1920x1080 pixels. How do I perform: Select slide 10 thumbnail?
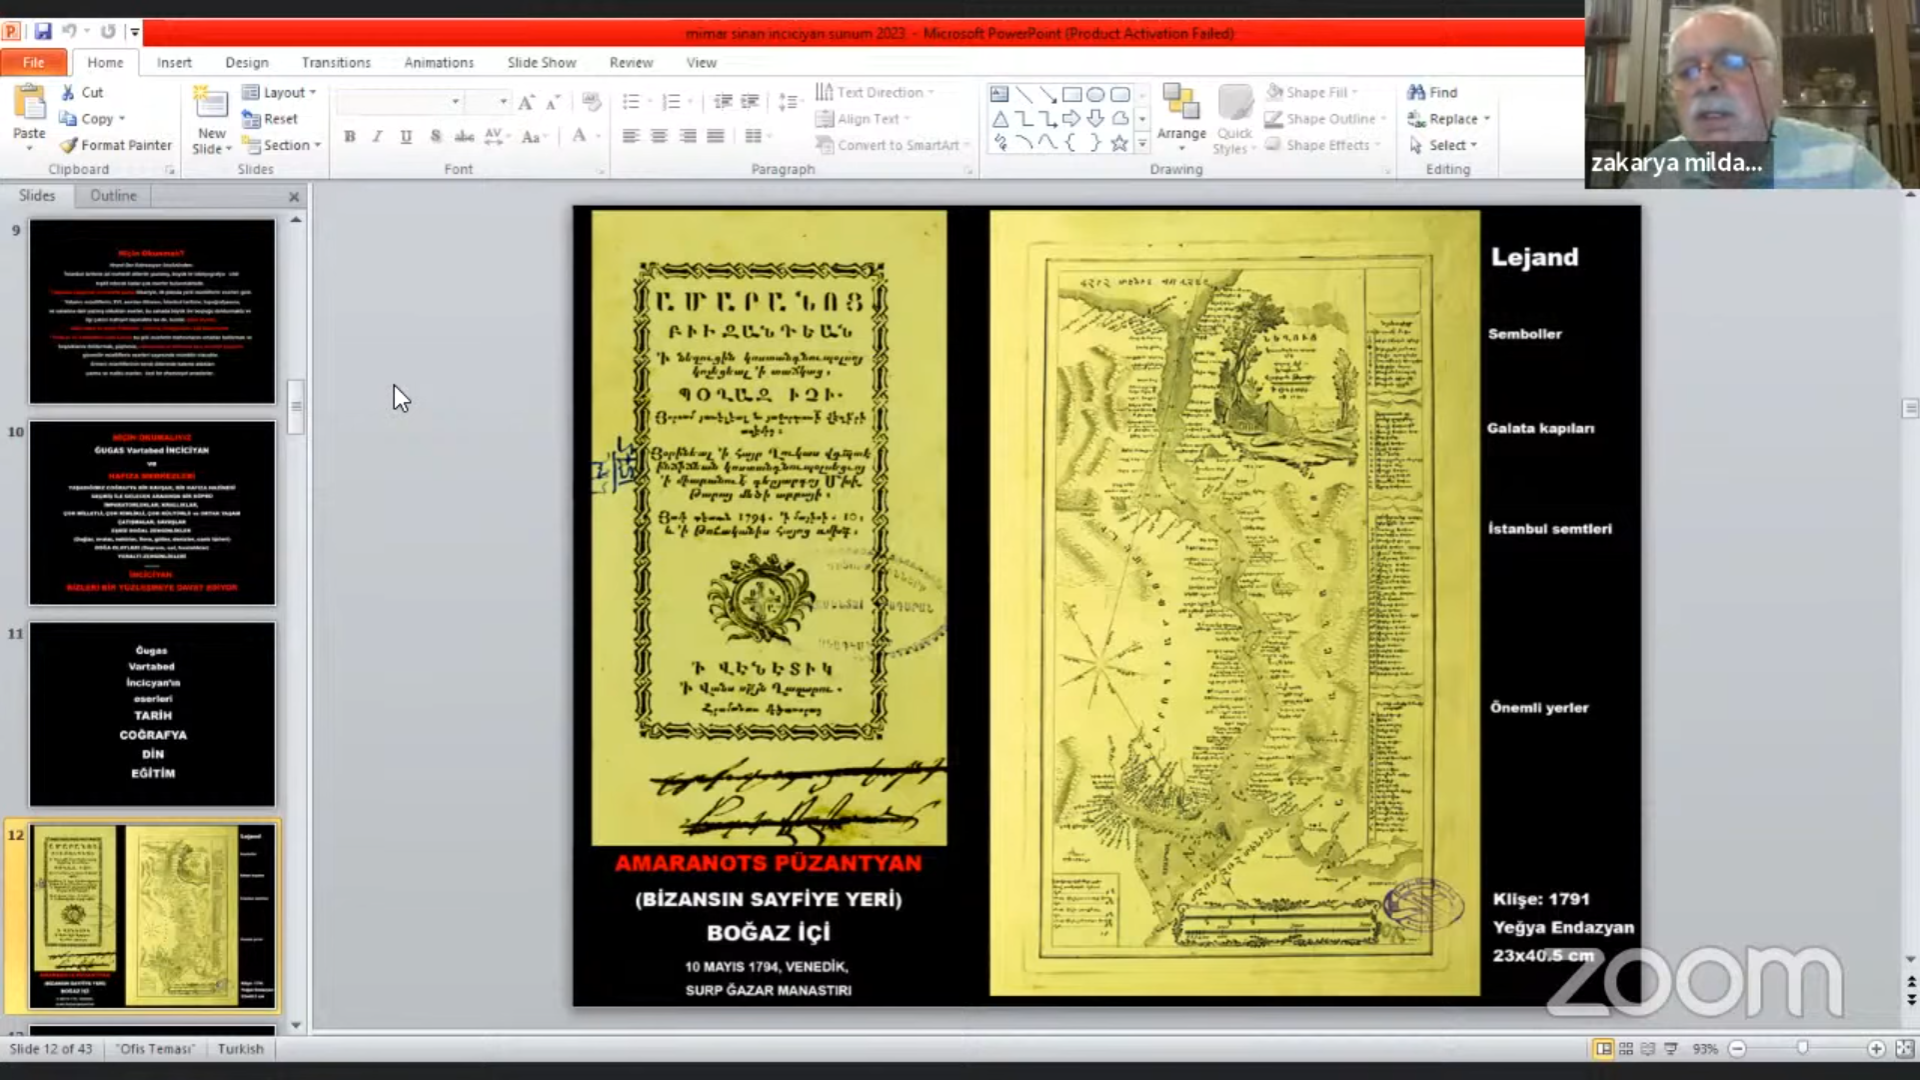(152, 512)
